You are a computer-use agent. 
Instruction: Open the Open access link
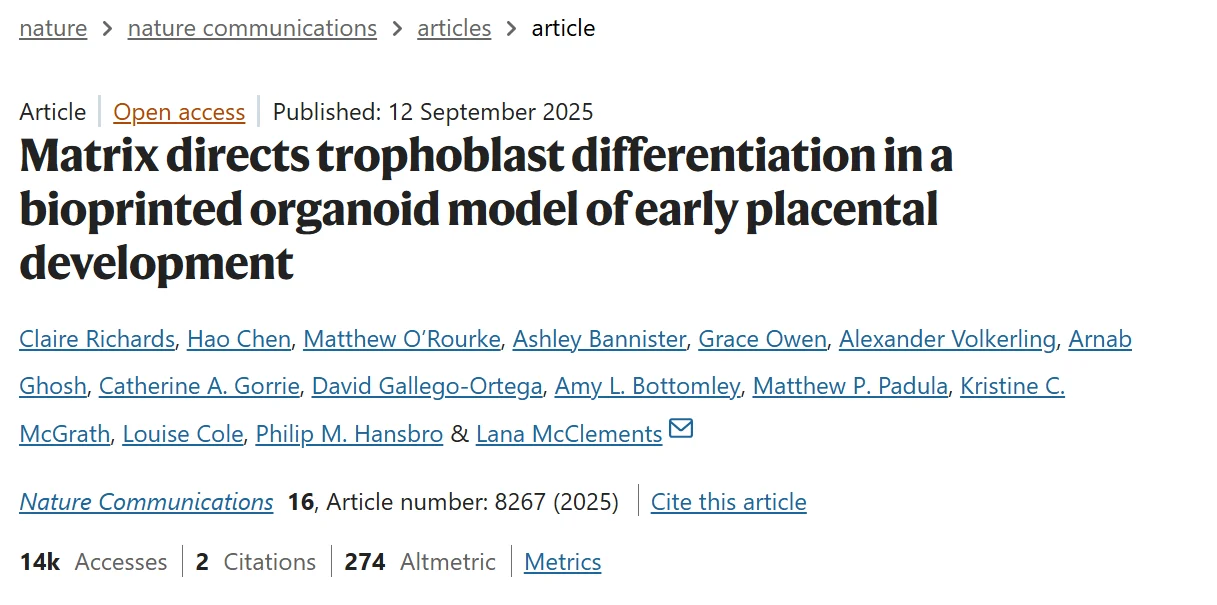tap(179, 112)
